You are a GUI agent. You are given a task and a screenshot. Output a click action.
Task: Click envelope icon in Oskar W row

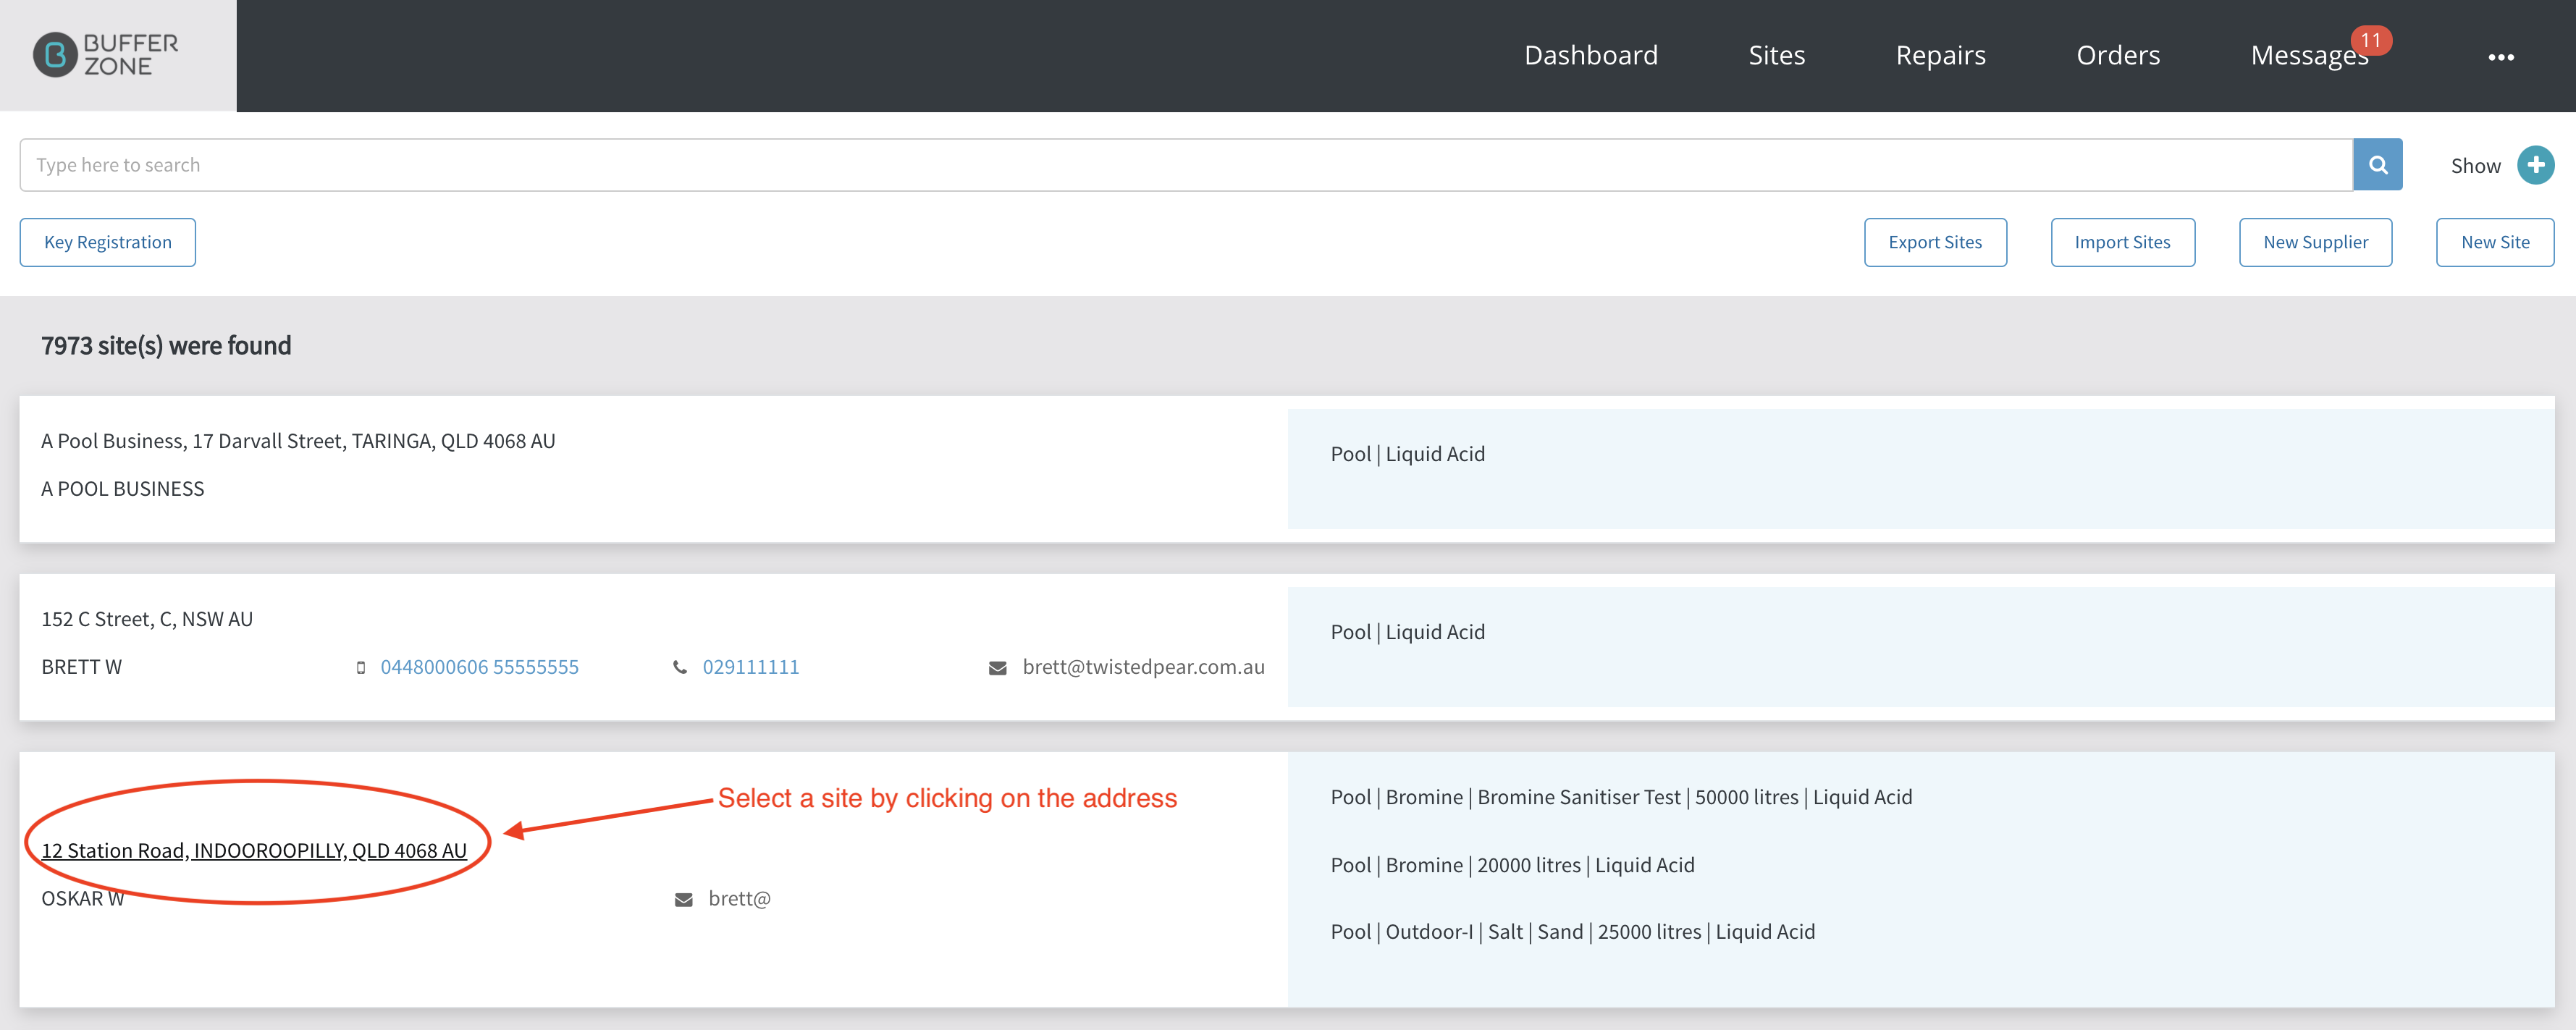(x=684, y=899)
